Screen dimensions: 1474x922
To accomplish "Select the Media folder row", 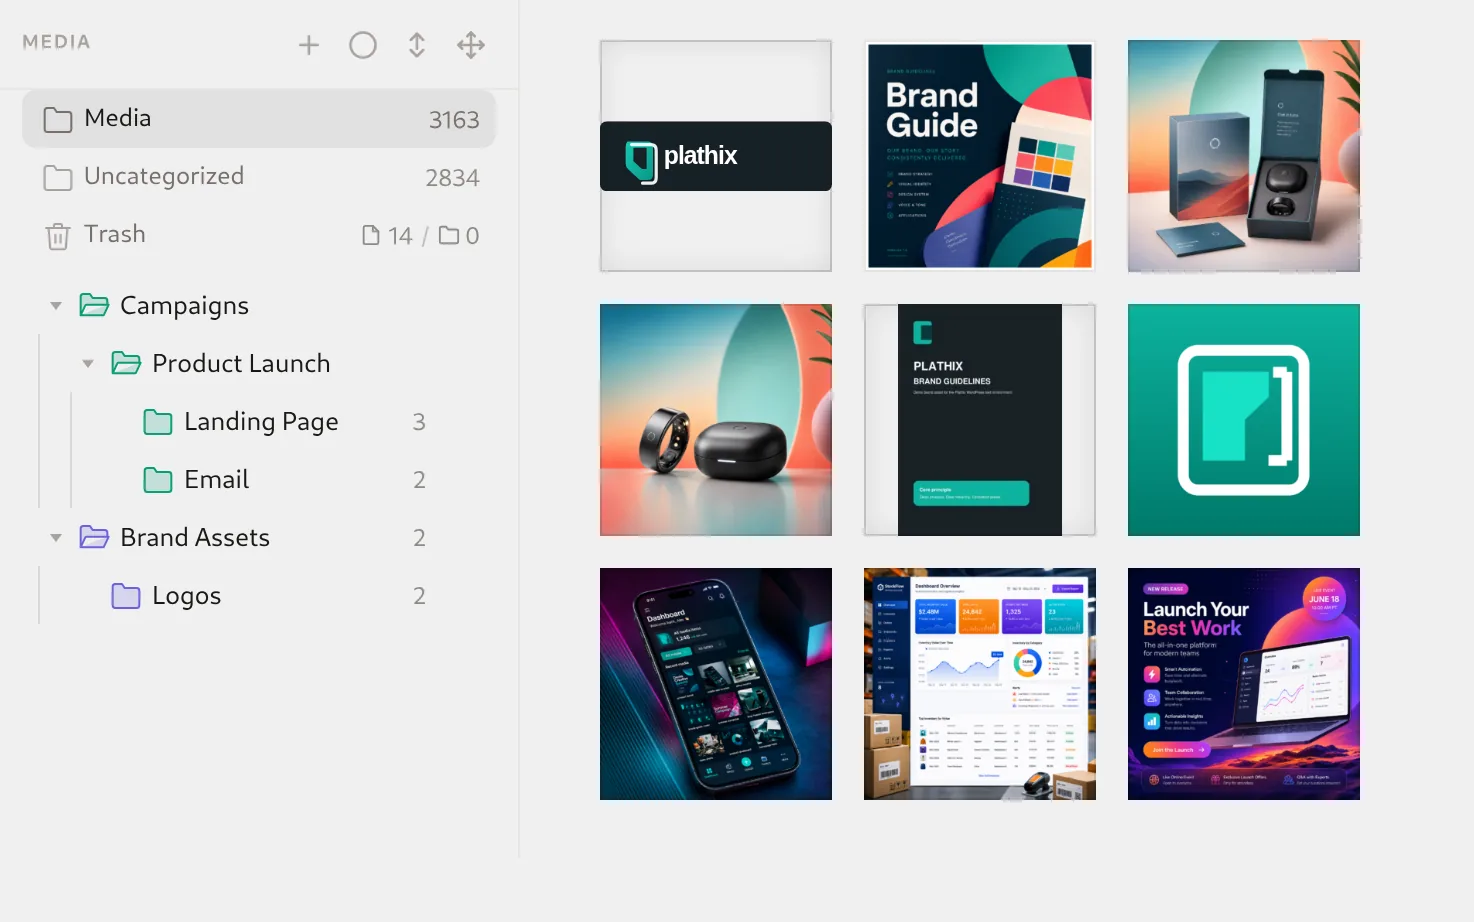I will coord(259,119).
